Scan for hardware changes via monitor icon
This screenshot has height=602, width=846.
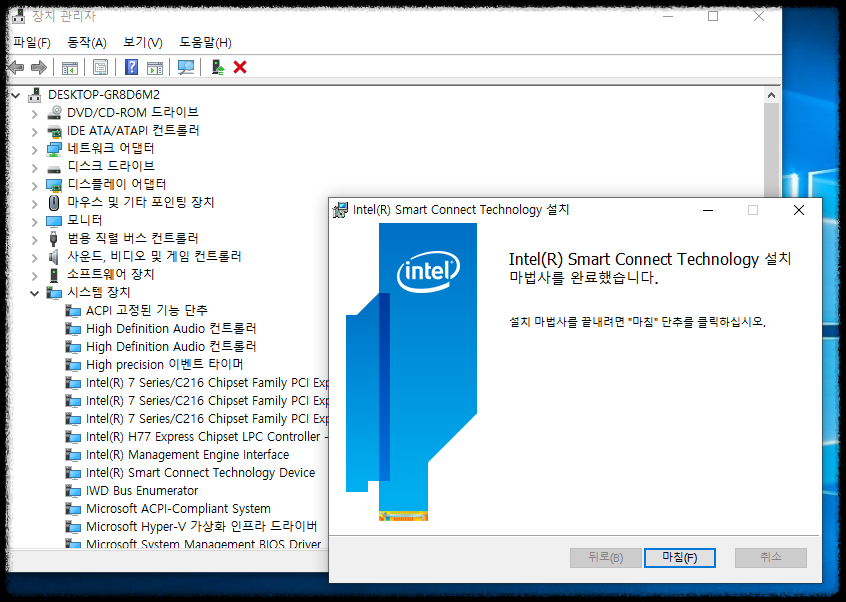click(186, 67)
